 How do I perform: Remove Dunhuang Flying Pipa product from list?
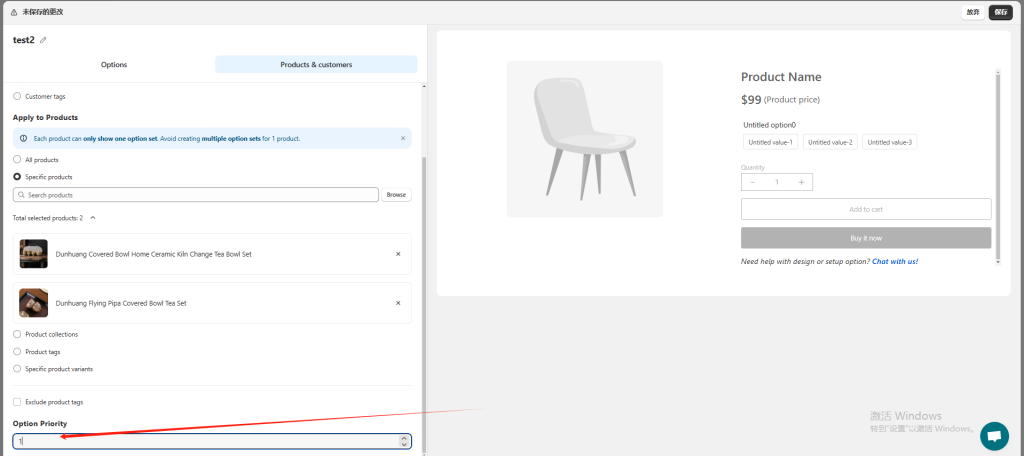(398, 303)
